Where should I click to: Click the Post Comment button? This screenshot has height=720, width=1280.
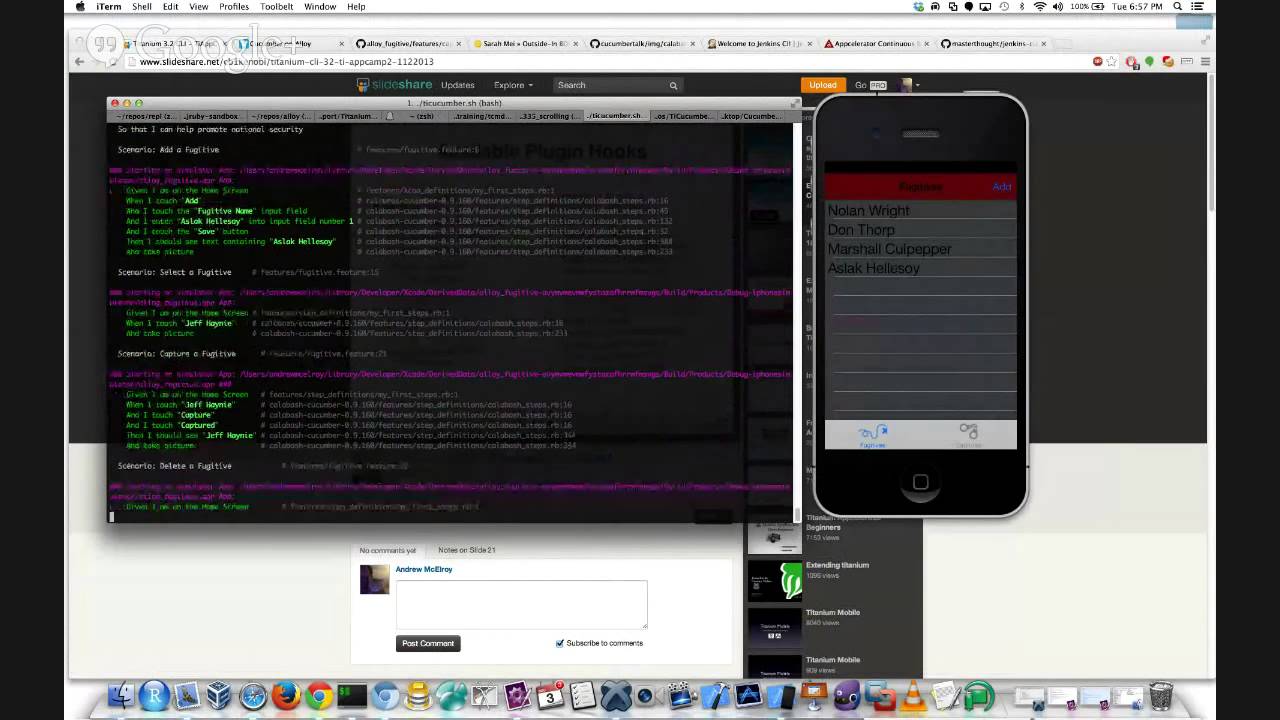point(428,643)
